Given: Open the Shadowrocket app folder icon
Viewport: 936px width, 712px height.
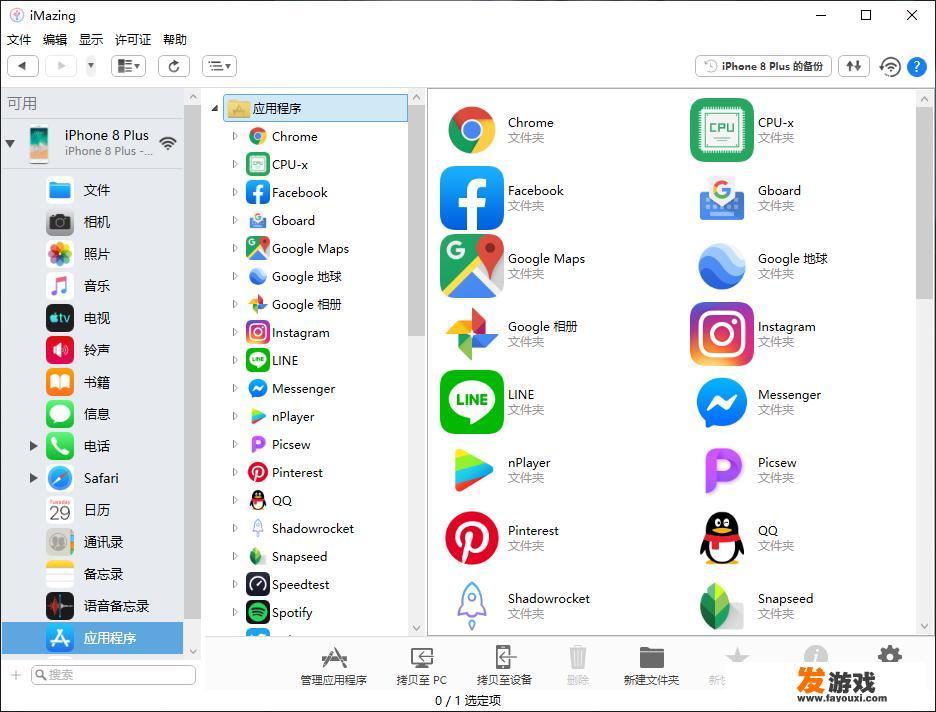Looking at the screenshot, I should click(x=472, y=606).
